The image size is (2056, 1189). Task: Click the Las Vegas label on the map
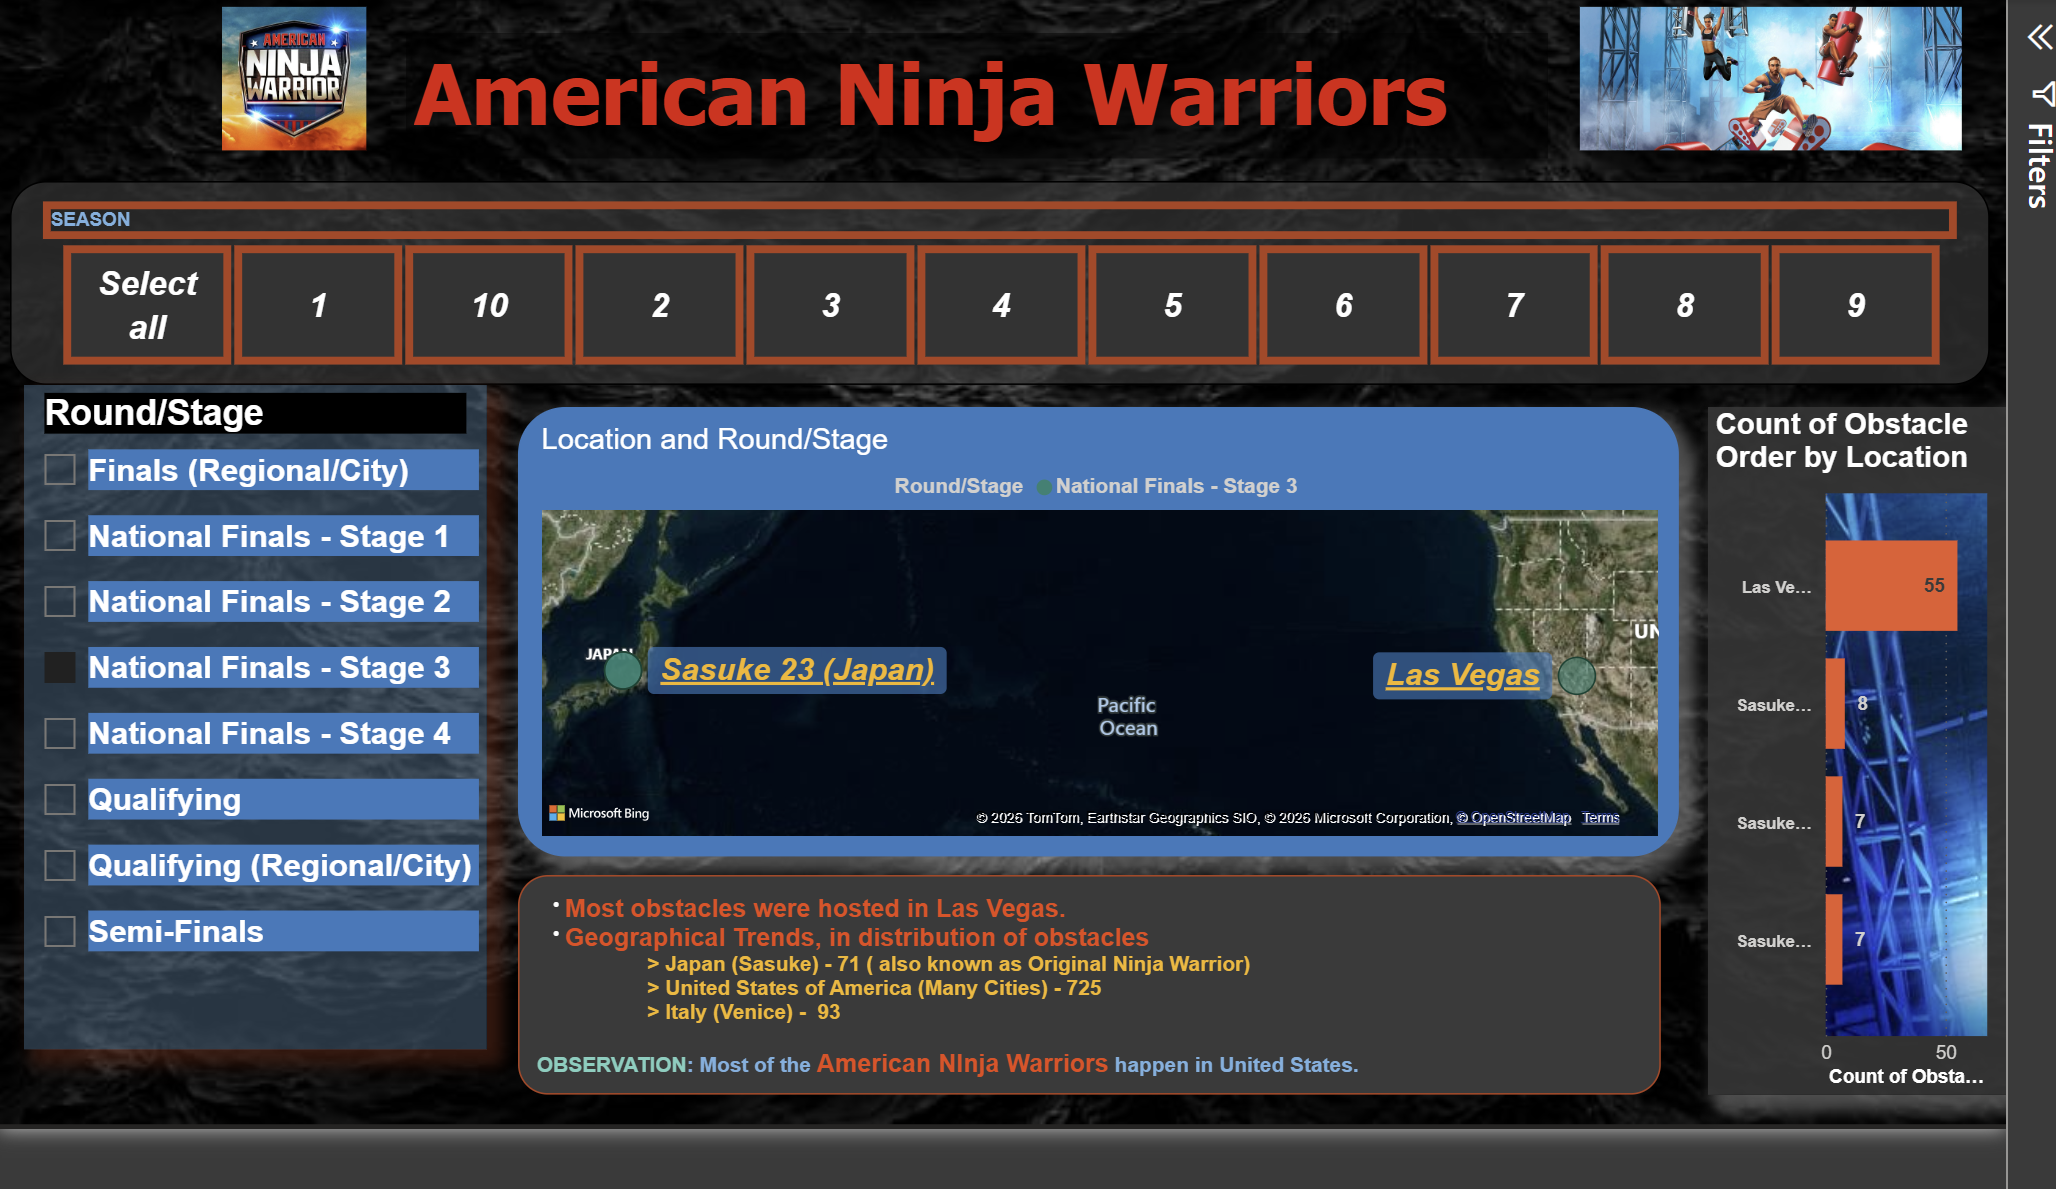click(x=1461, y=675)
